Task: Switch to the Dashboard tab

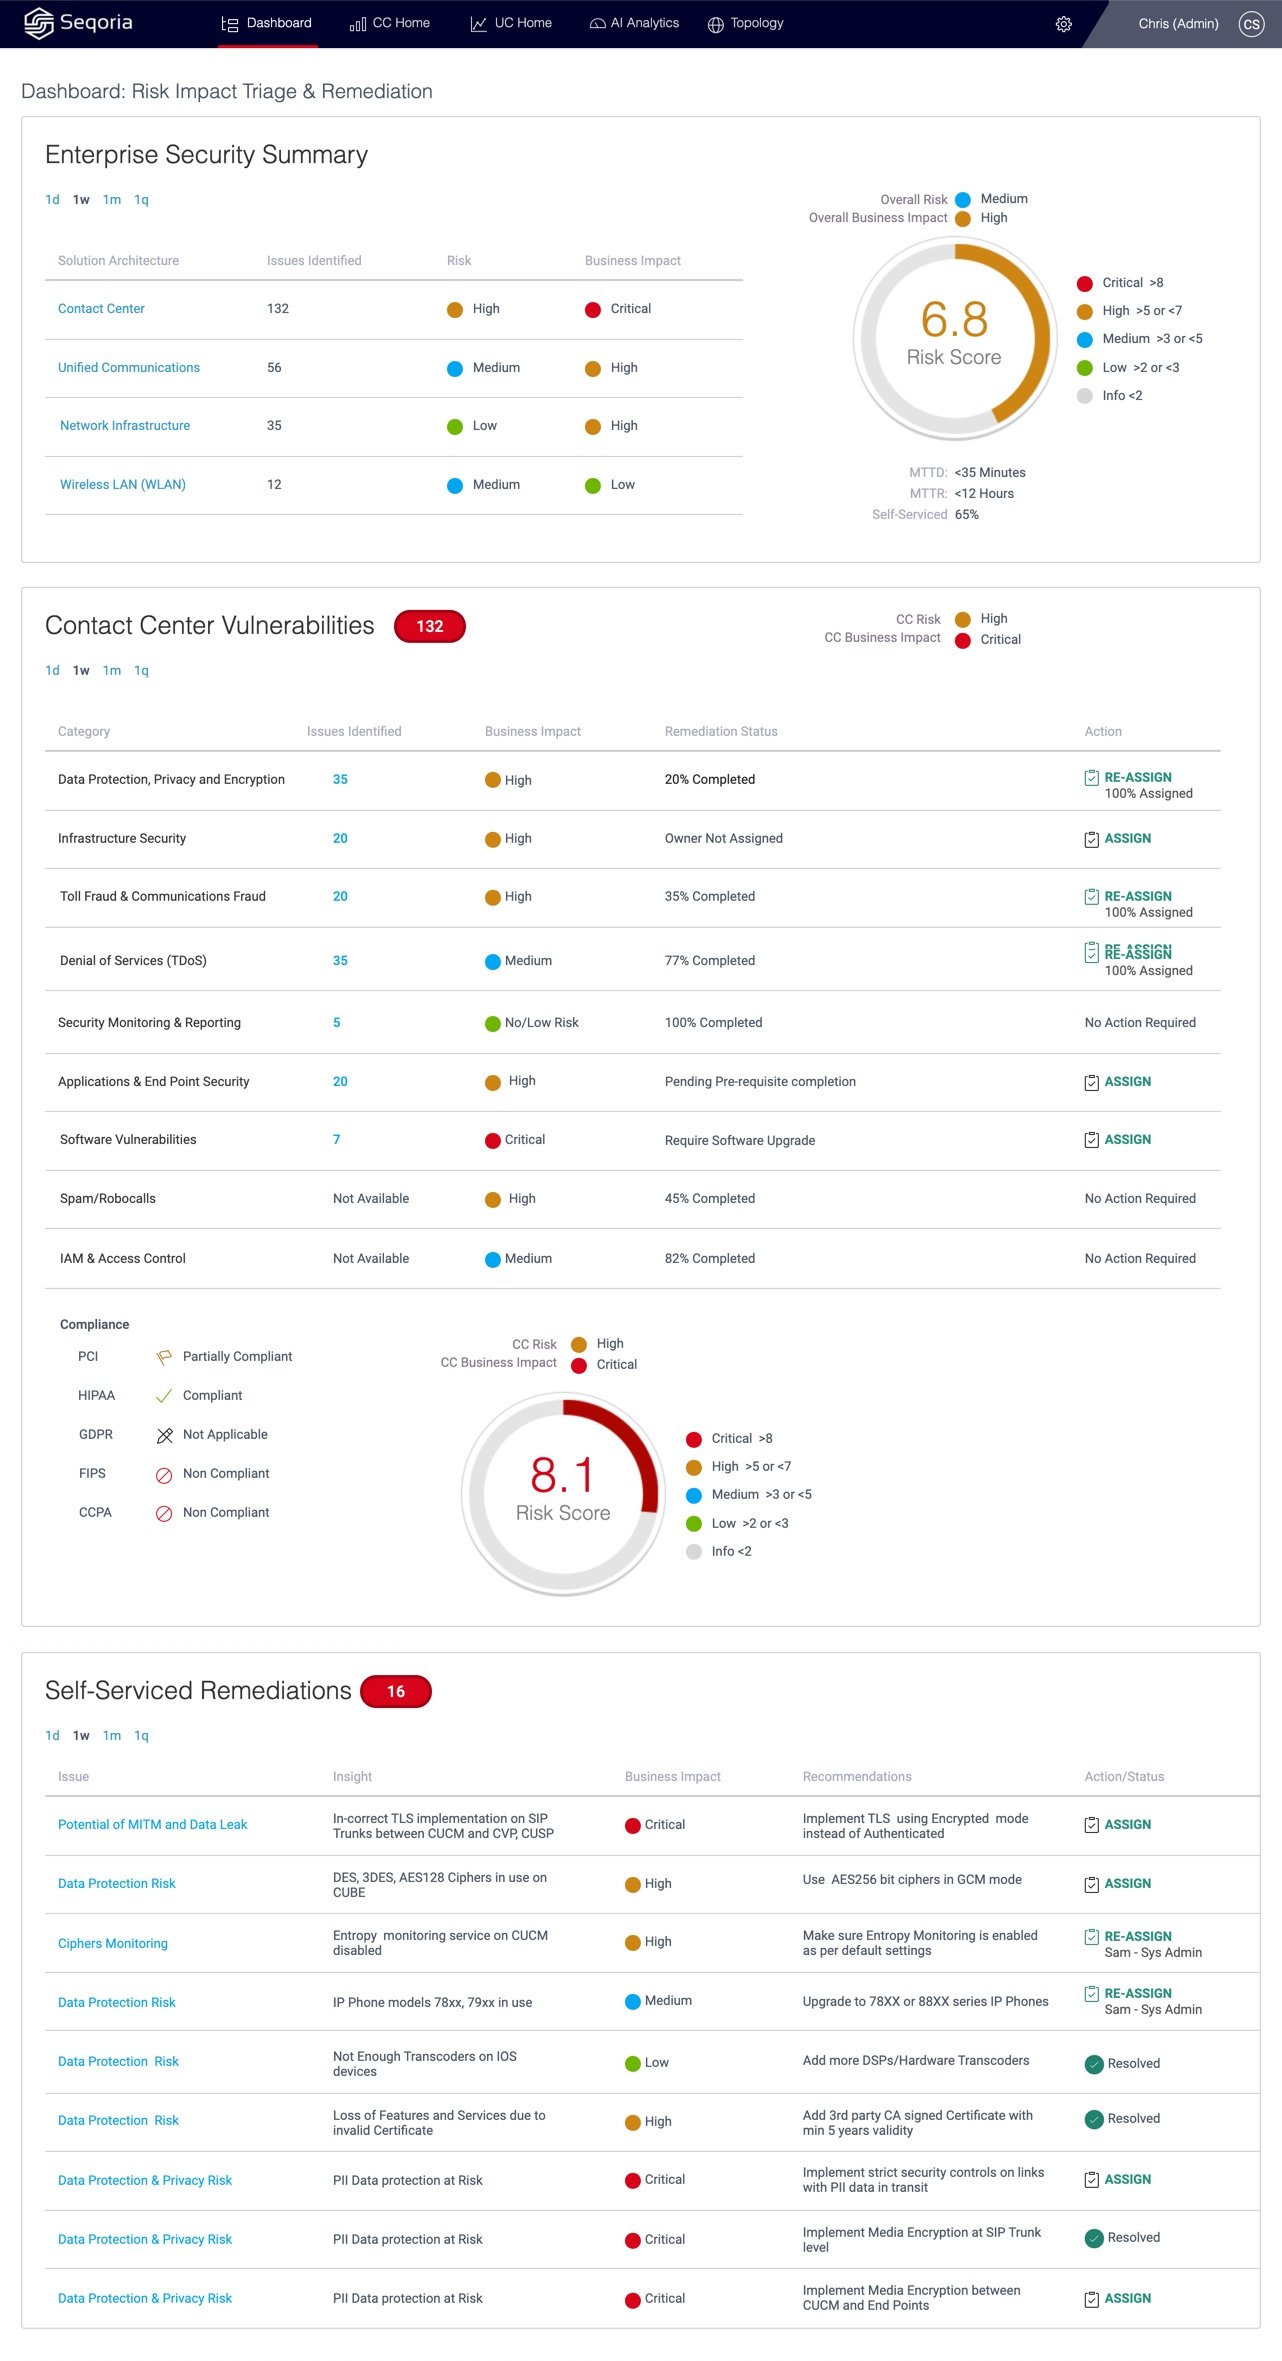Action: [x=267, y=23]
